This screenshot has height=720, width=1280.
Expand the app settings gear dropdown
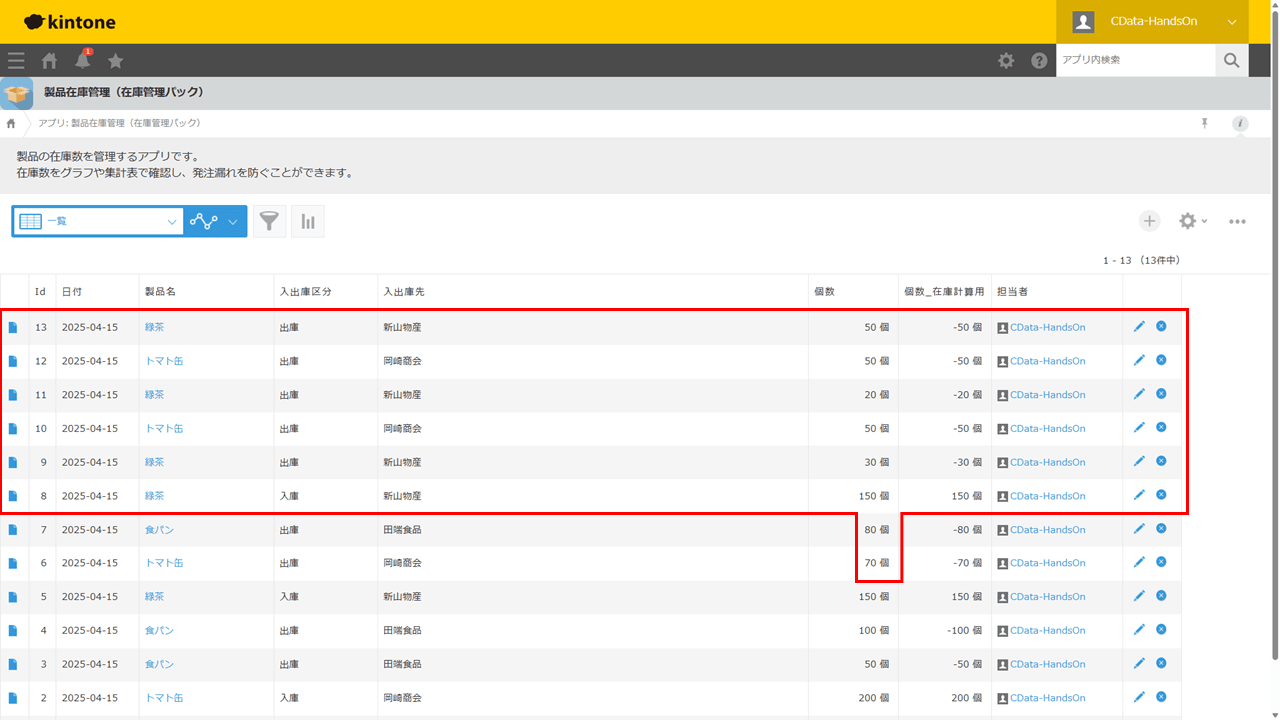1193,221
